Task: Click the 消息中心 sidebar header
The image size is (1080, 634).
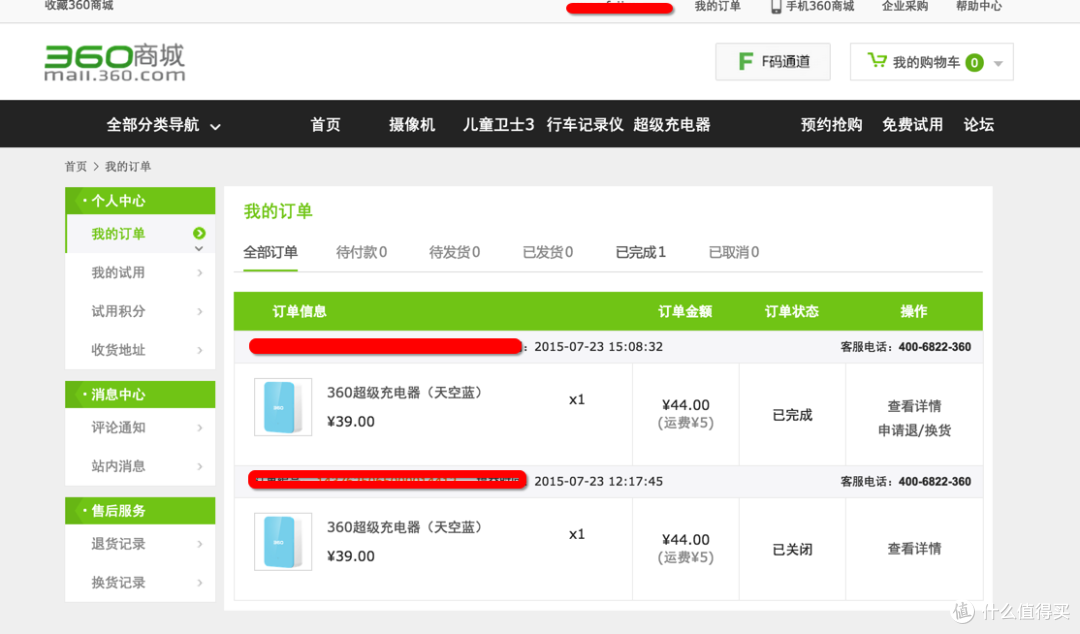Action: pyautogui.click(x=141, y=394)
